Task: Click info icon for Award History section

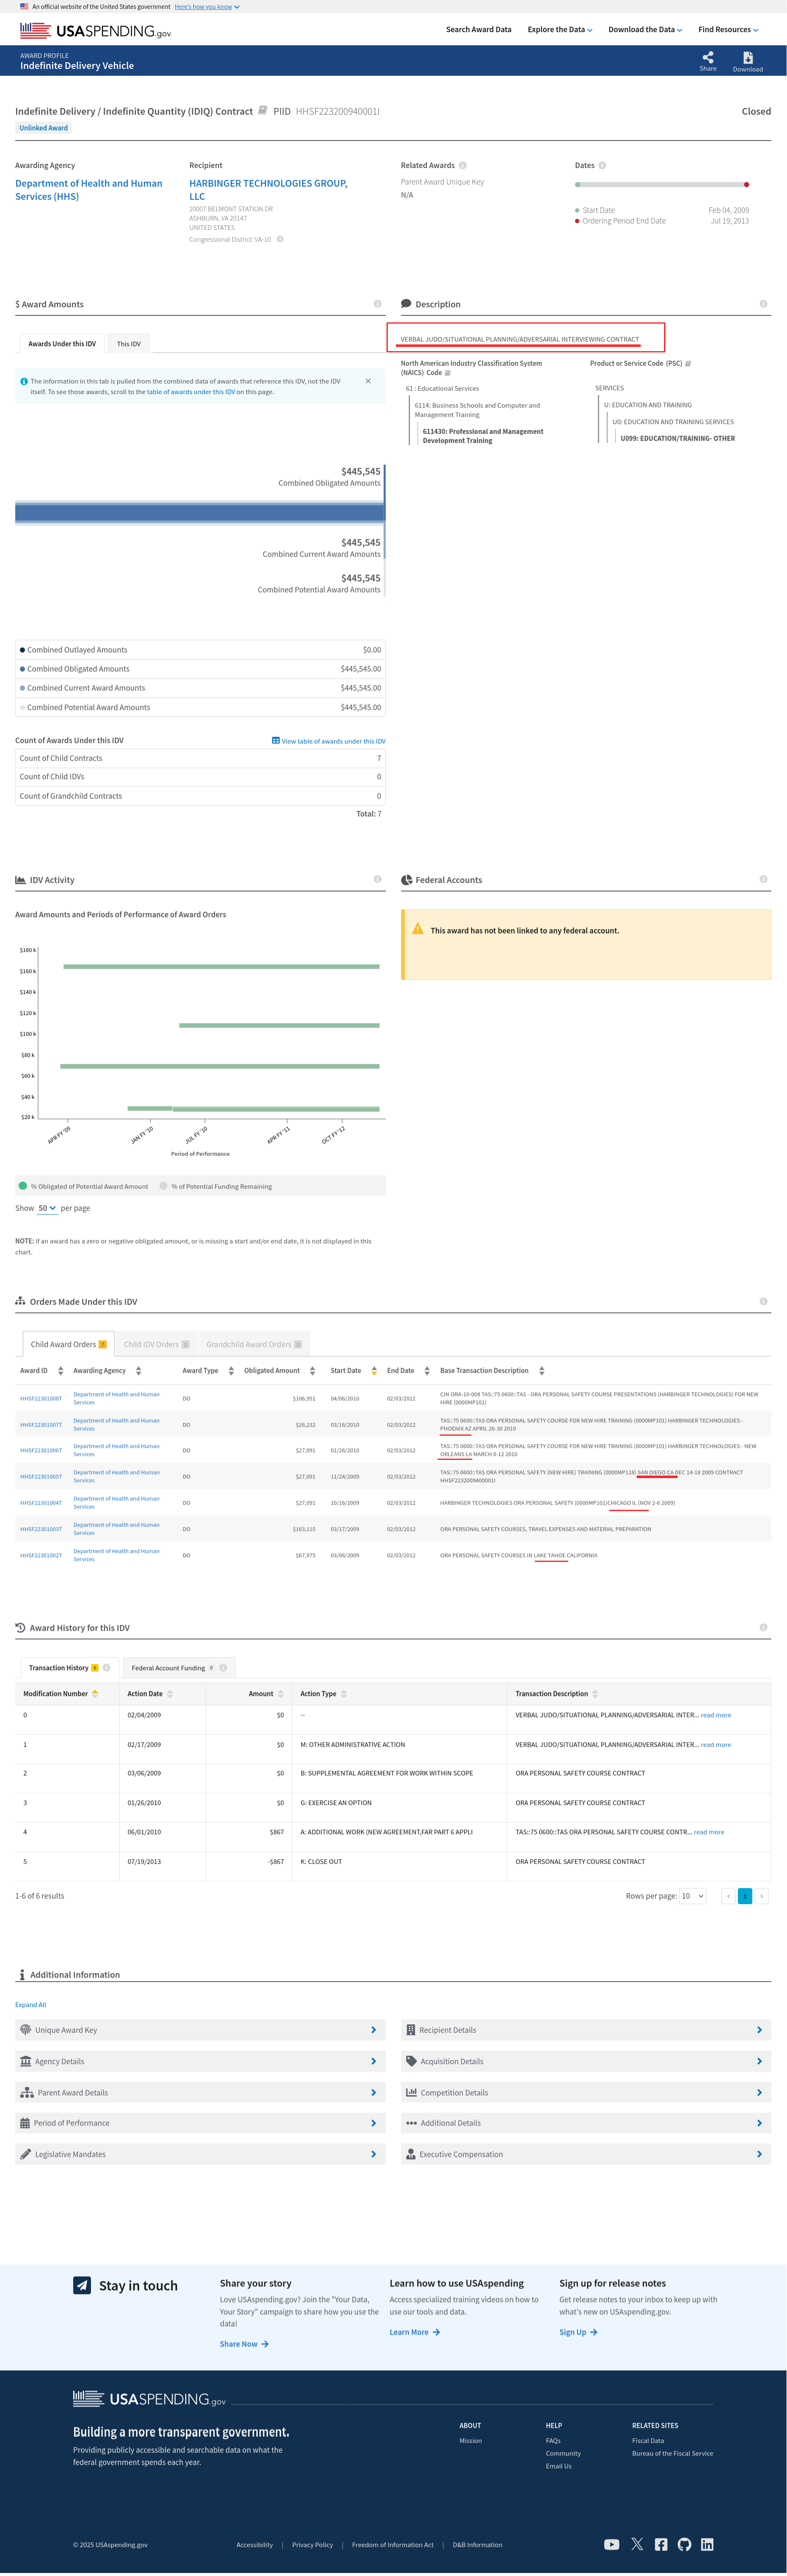Action: pos(763,1627)
